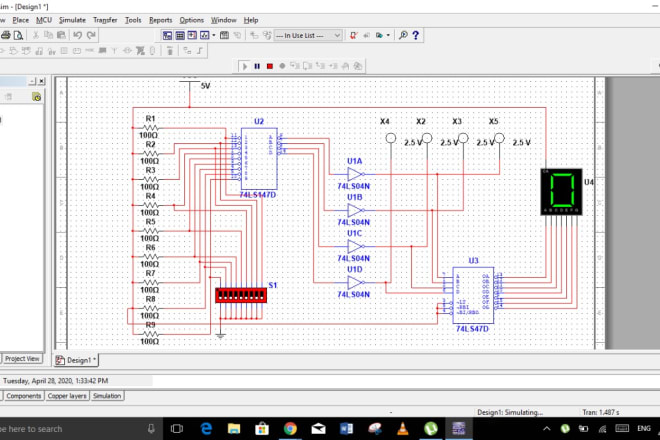Show hidden system tray icons
Screen dimensions: 660x440
point(547,429)
